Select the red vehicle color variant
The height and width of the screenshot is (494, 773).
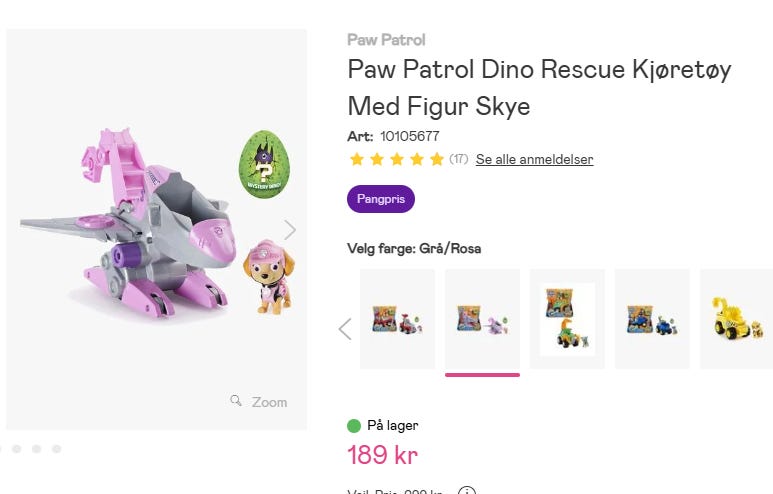point(397,318)
